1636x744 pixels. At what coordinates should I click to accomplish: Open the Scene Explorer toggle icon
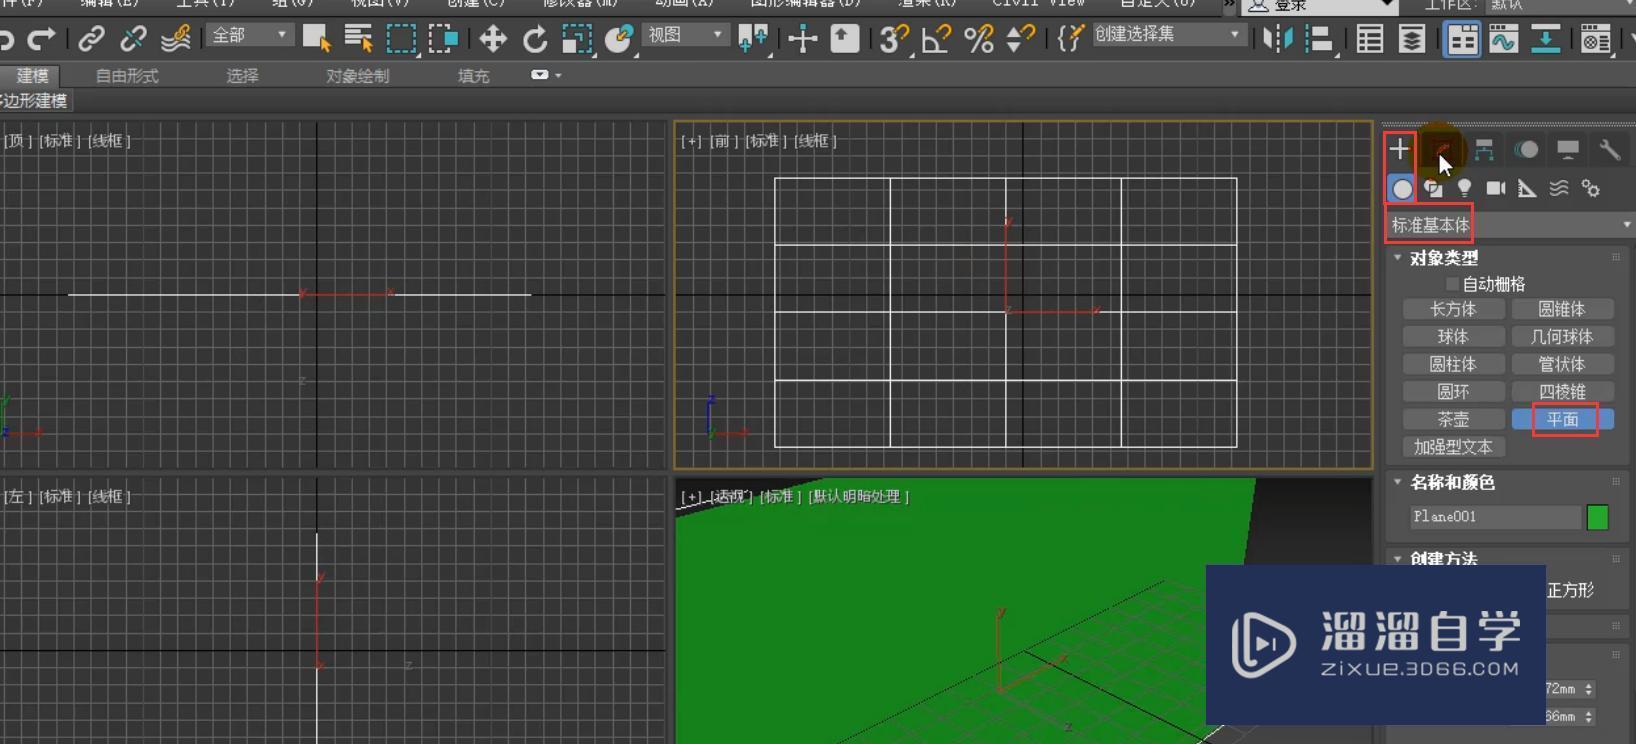pyautogui.click(x=1370, y=39)
